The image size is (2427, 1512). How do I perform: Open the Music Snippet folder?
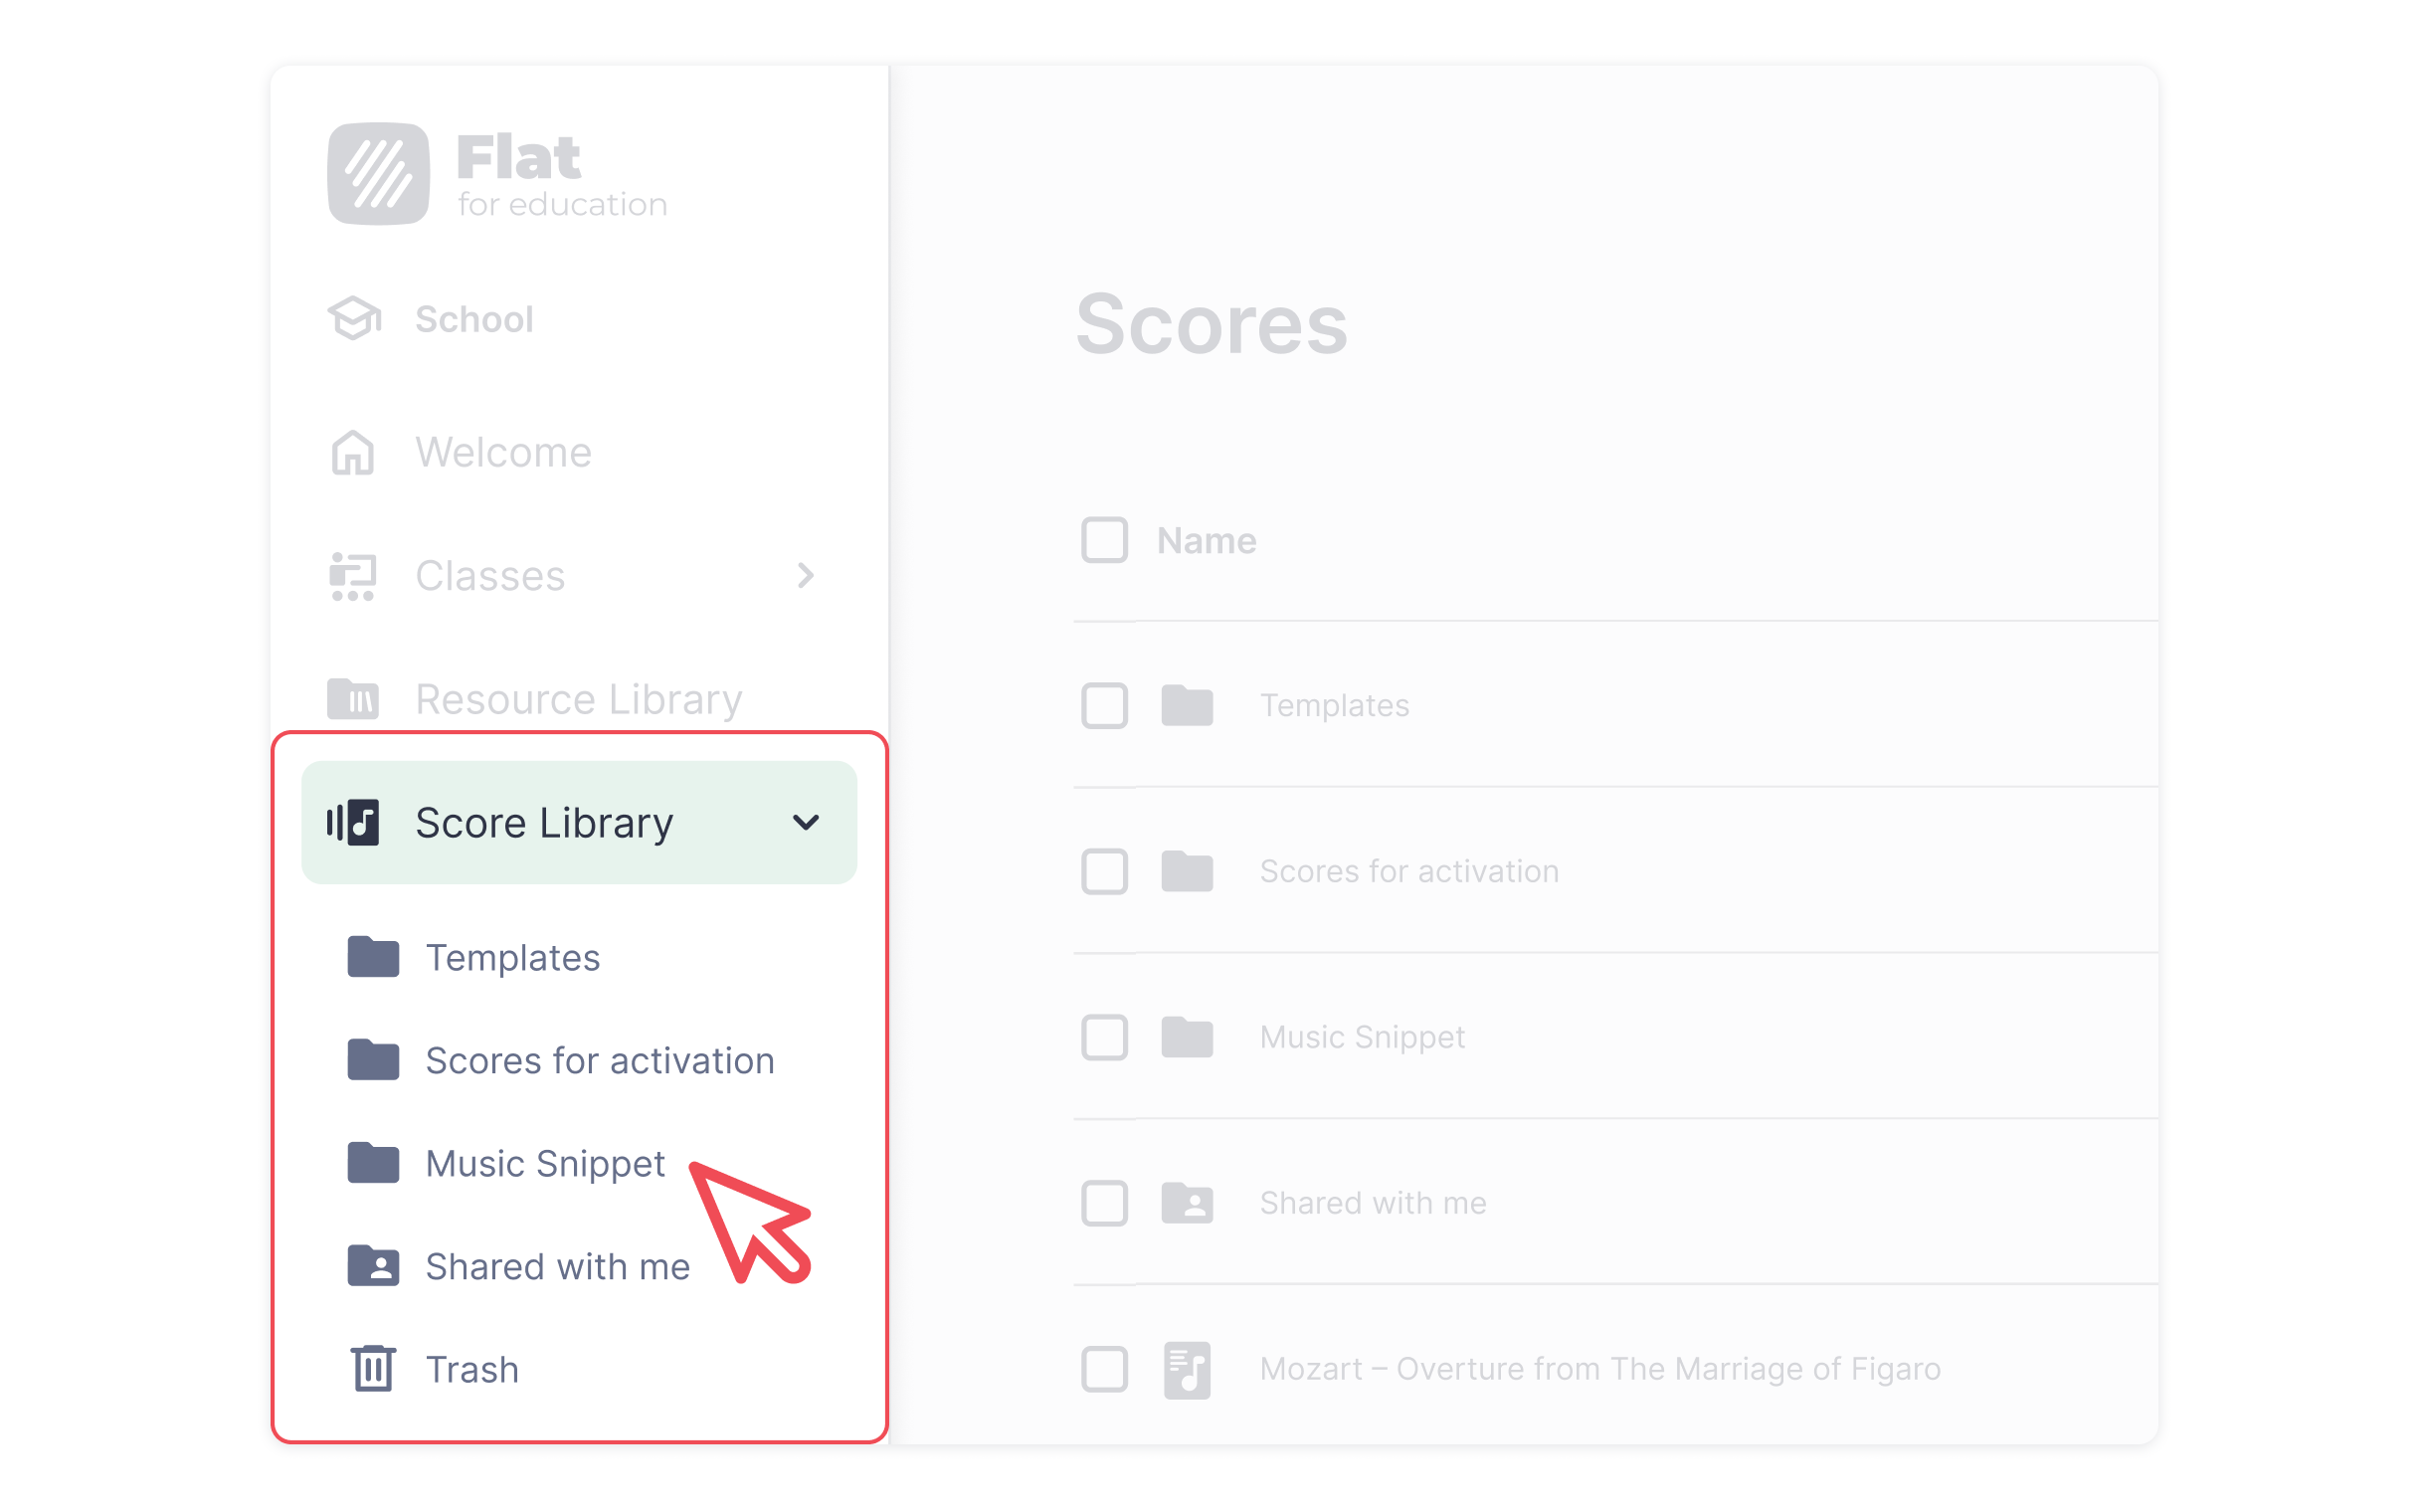point(547,1164)
